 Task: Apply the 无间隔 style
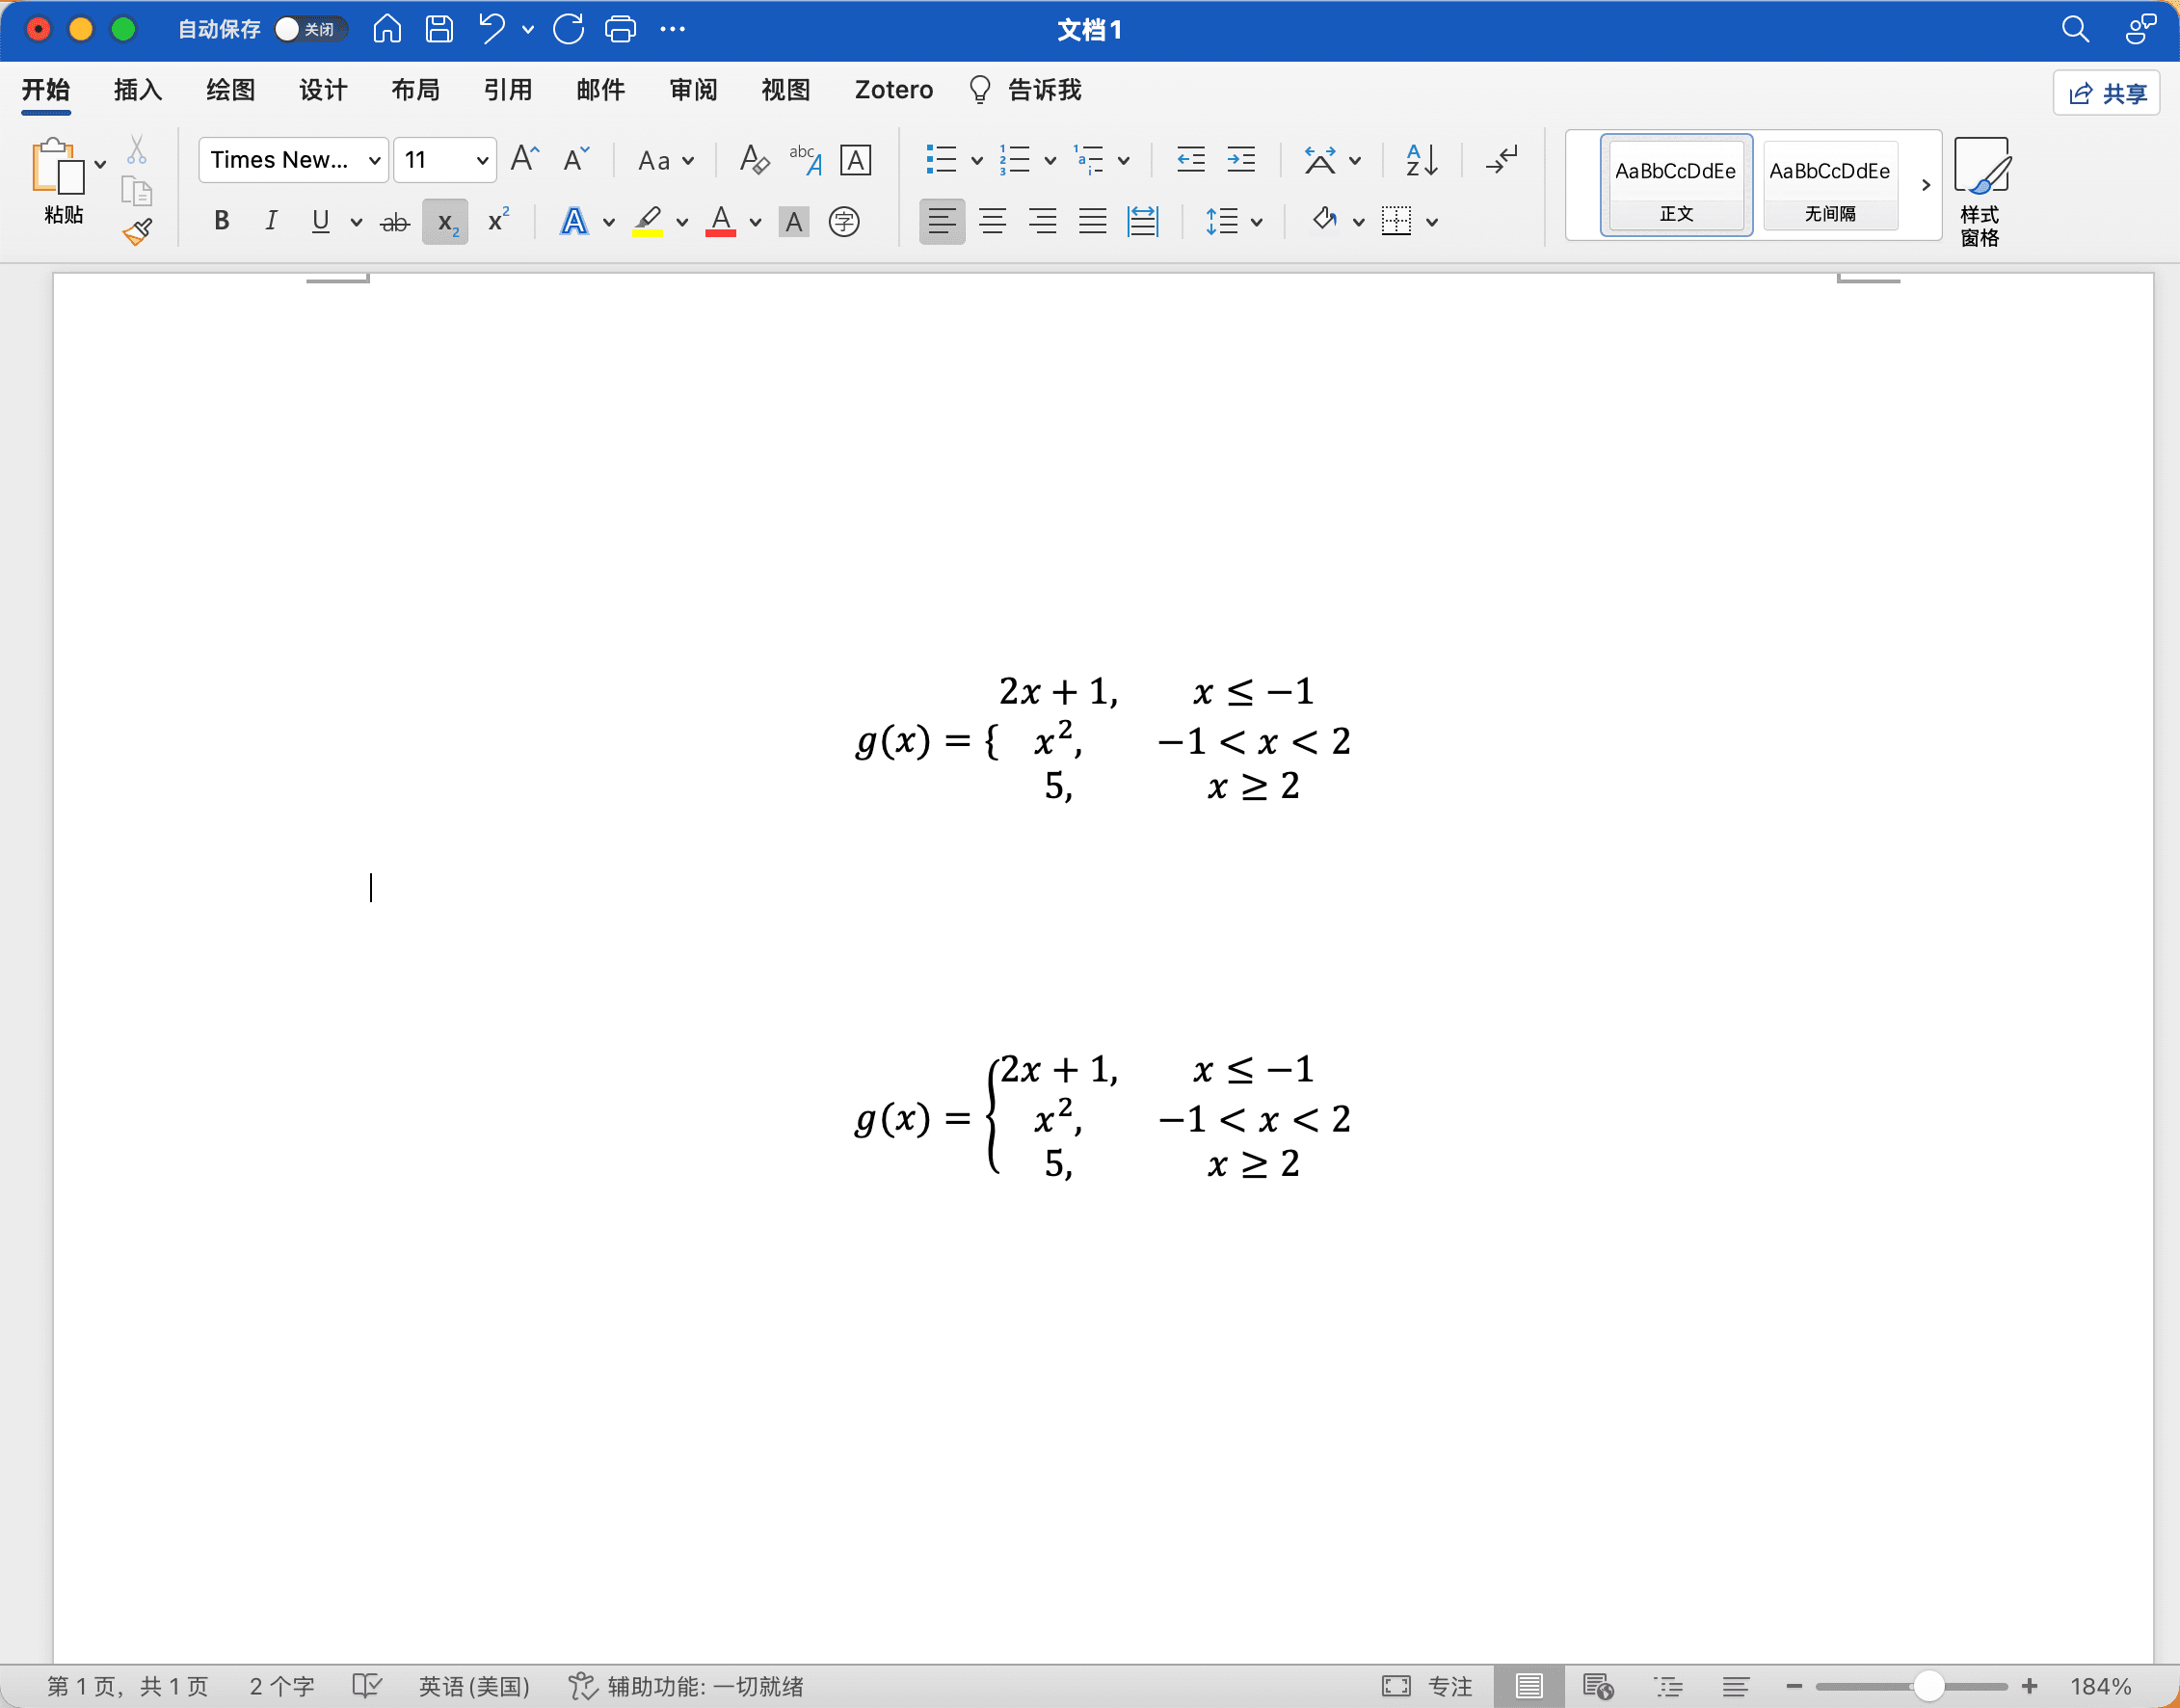pyautogui.click(x=1830, y=185)
